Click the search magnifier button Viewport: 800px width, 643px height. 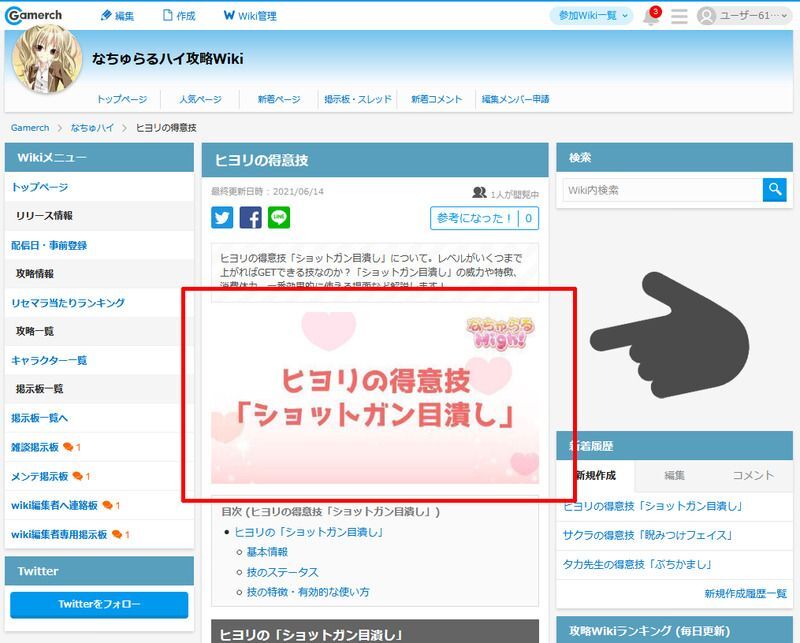click(774, 190)
